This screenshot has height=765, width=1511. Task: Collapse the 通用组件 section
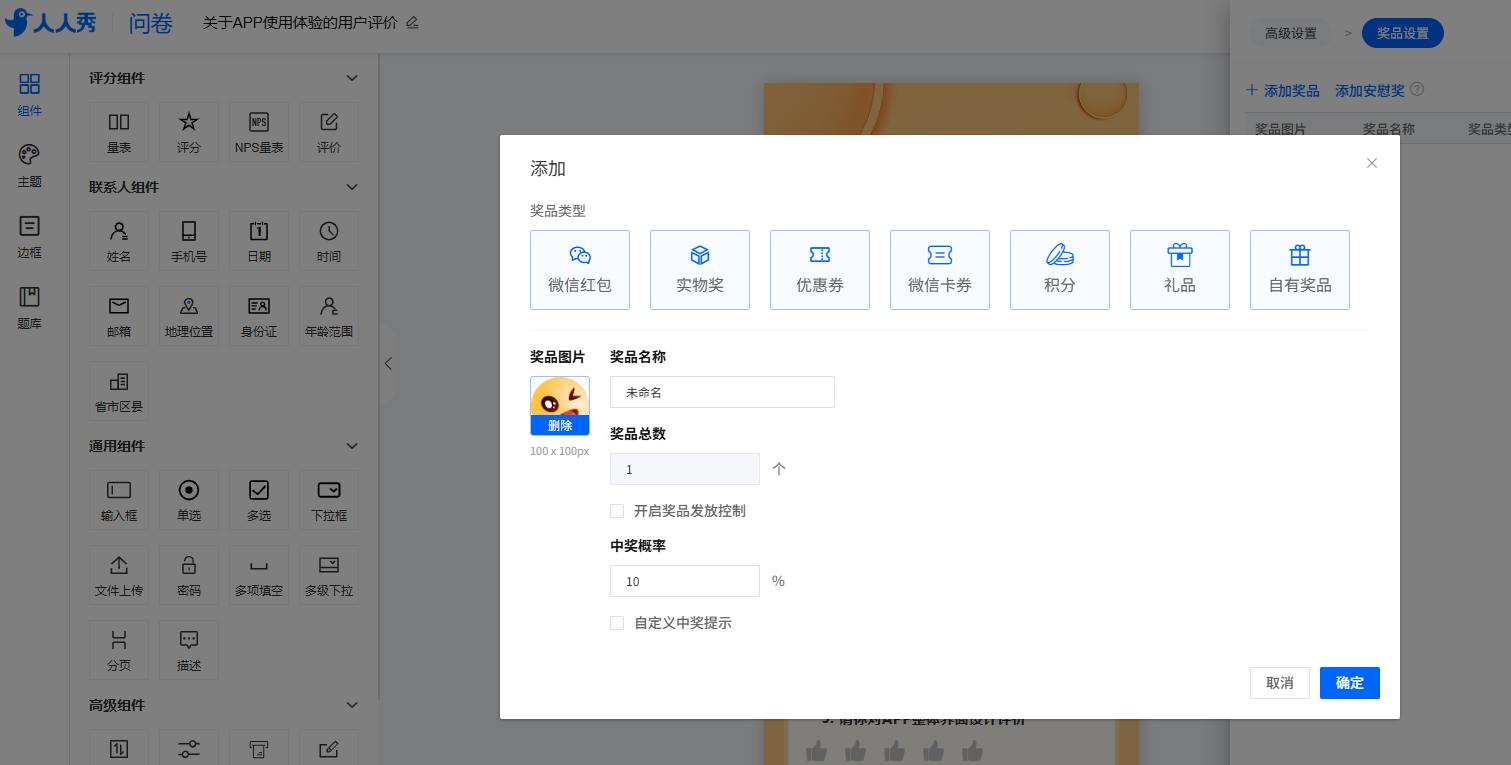[351, 446]
